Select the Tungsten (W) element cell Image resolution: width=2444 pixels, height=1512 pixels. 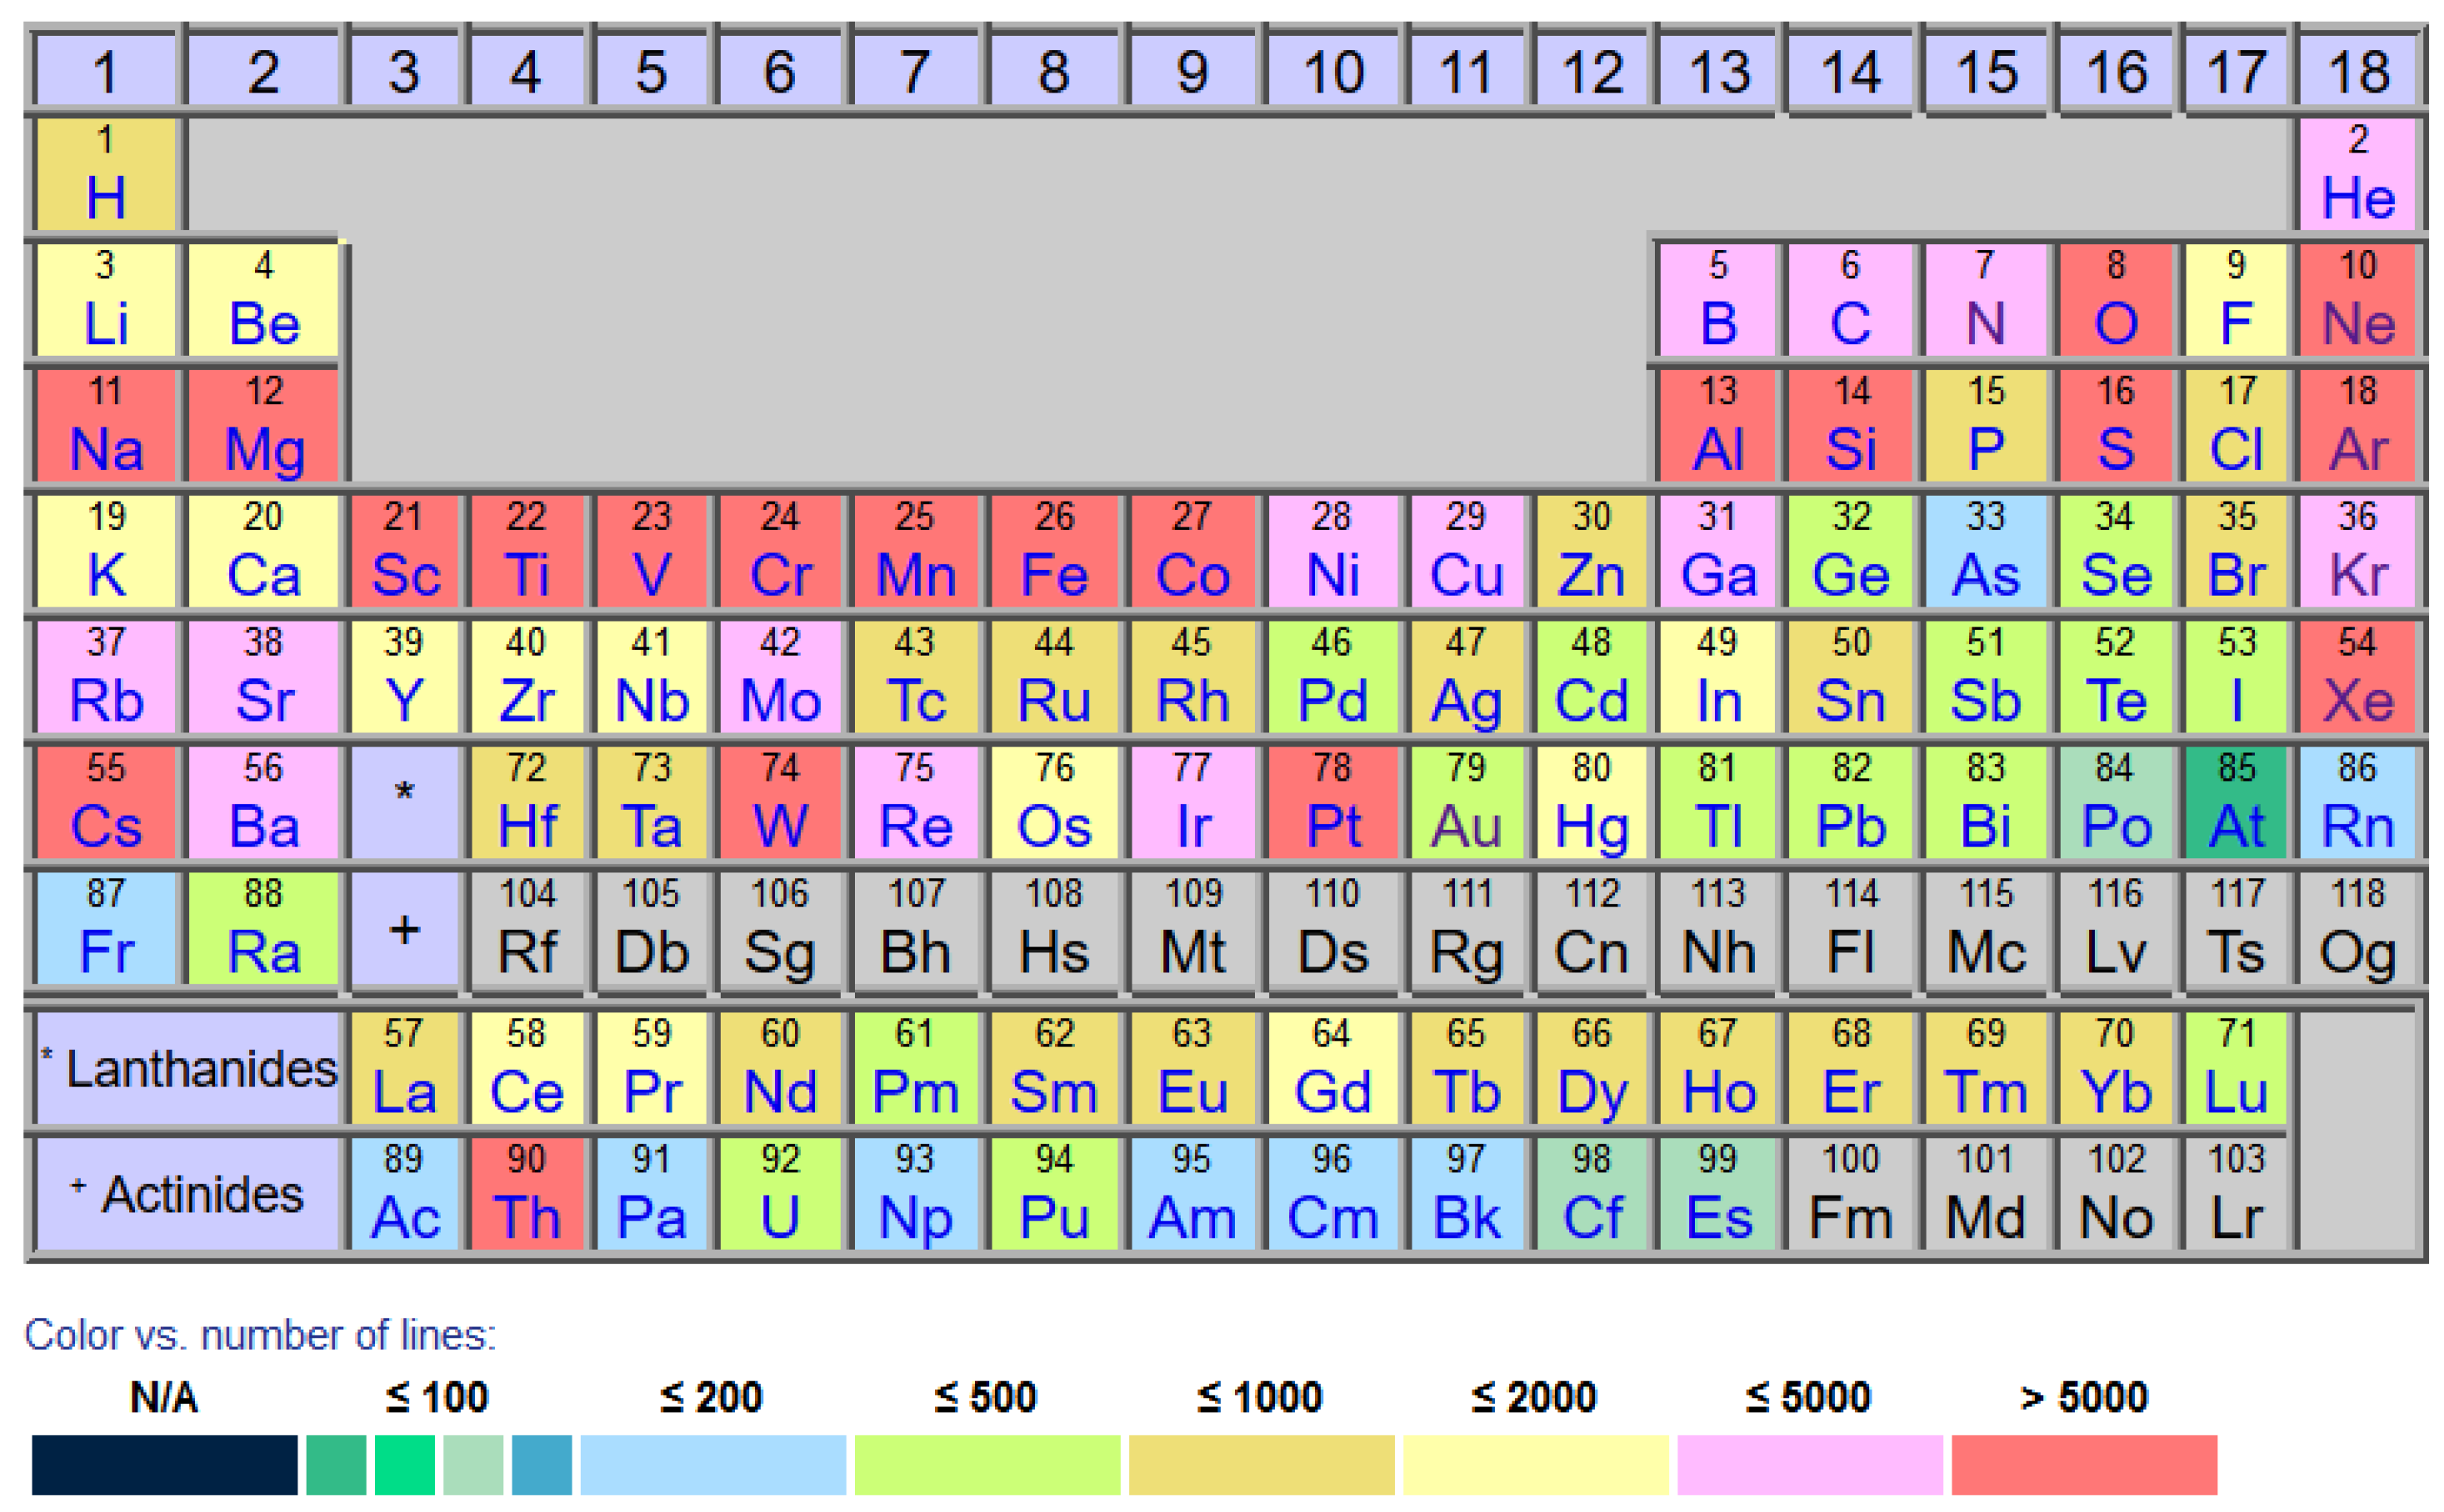coord(780,803)
